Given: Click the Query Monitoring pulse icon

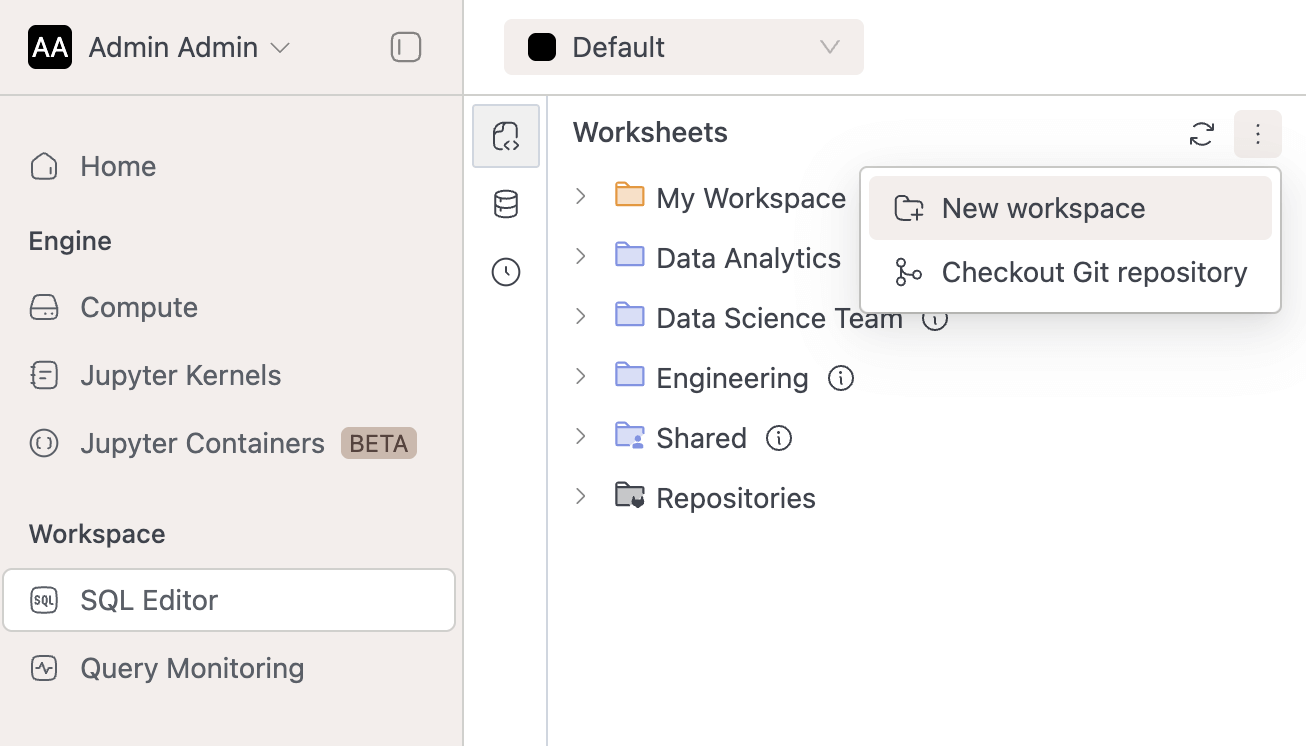Looking at the screenshot, I should pyautogui.click(x=44, y=668).
